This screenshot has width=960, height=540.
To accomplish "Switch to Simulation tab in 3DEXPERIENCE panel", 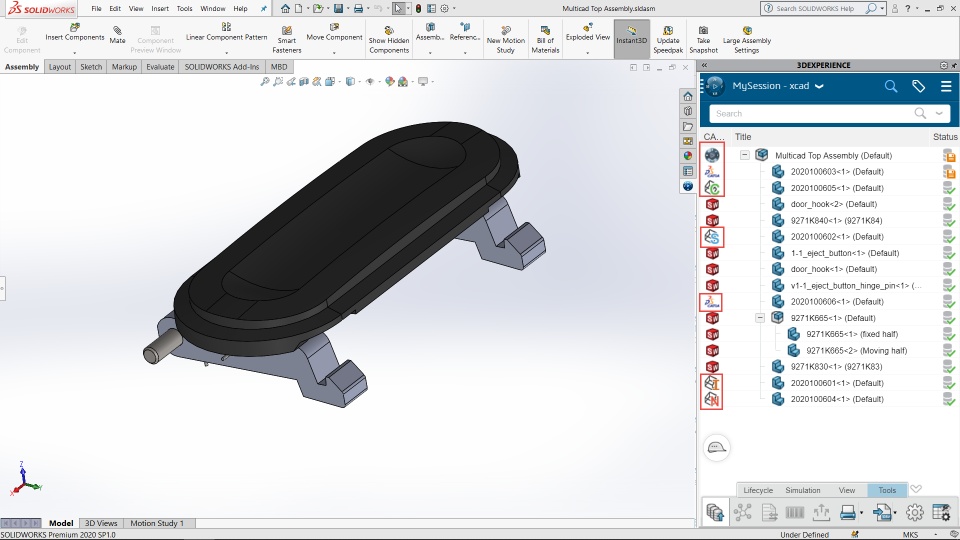I will (803, 490).
